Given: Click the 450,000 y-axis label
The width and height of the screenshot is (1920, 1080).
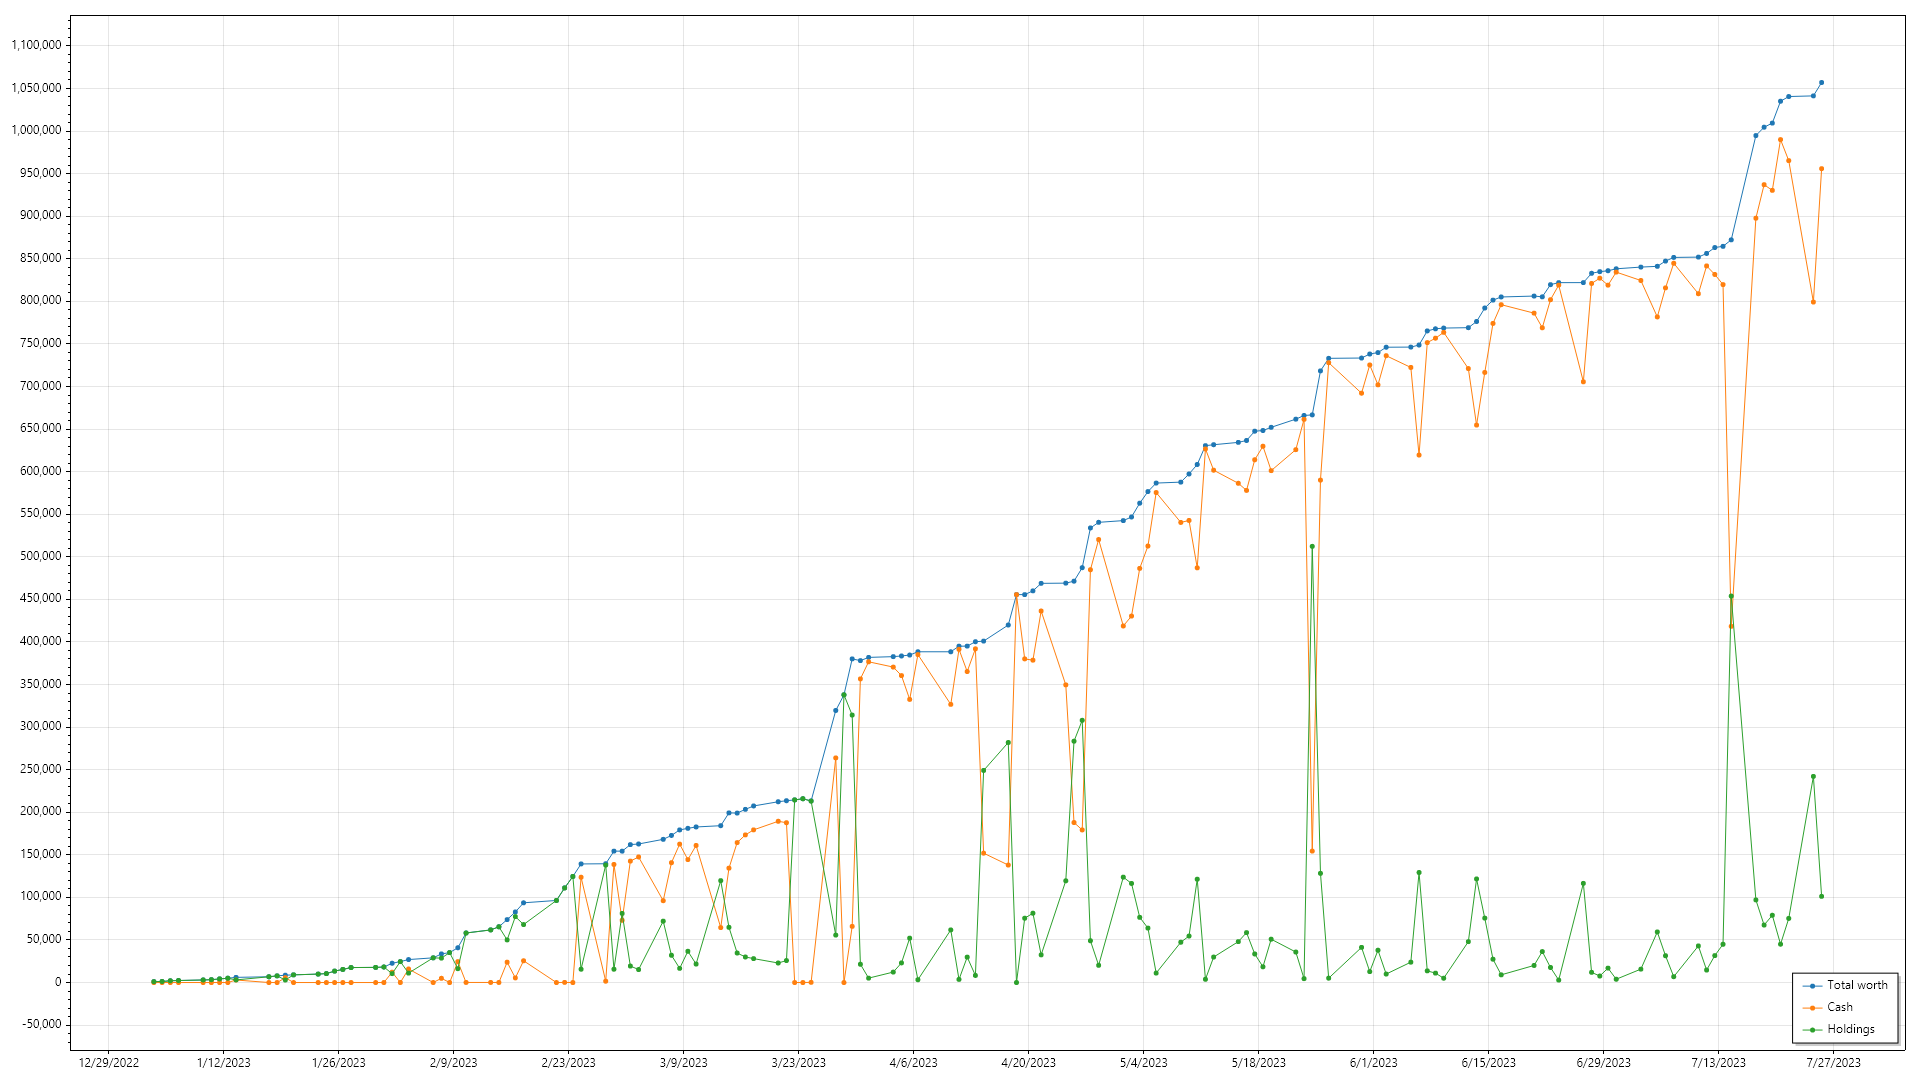Looking at the screenshot, I should [40, 598].
